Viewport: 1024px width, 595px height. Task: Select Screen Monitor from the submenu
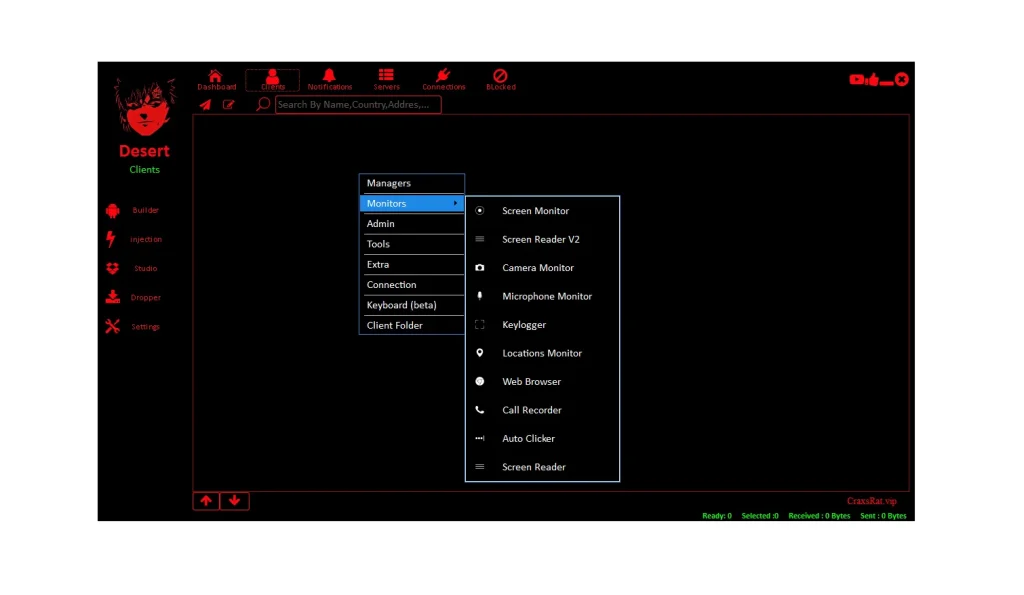[536, 211]
